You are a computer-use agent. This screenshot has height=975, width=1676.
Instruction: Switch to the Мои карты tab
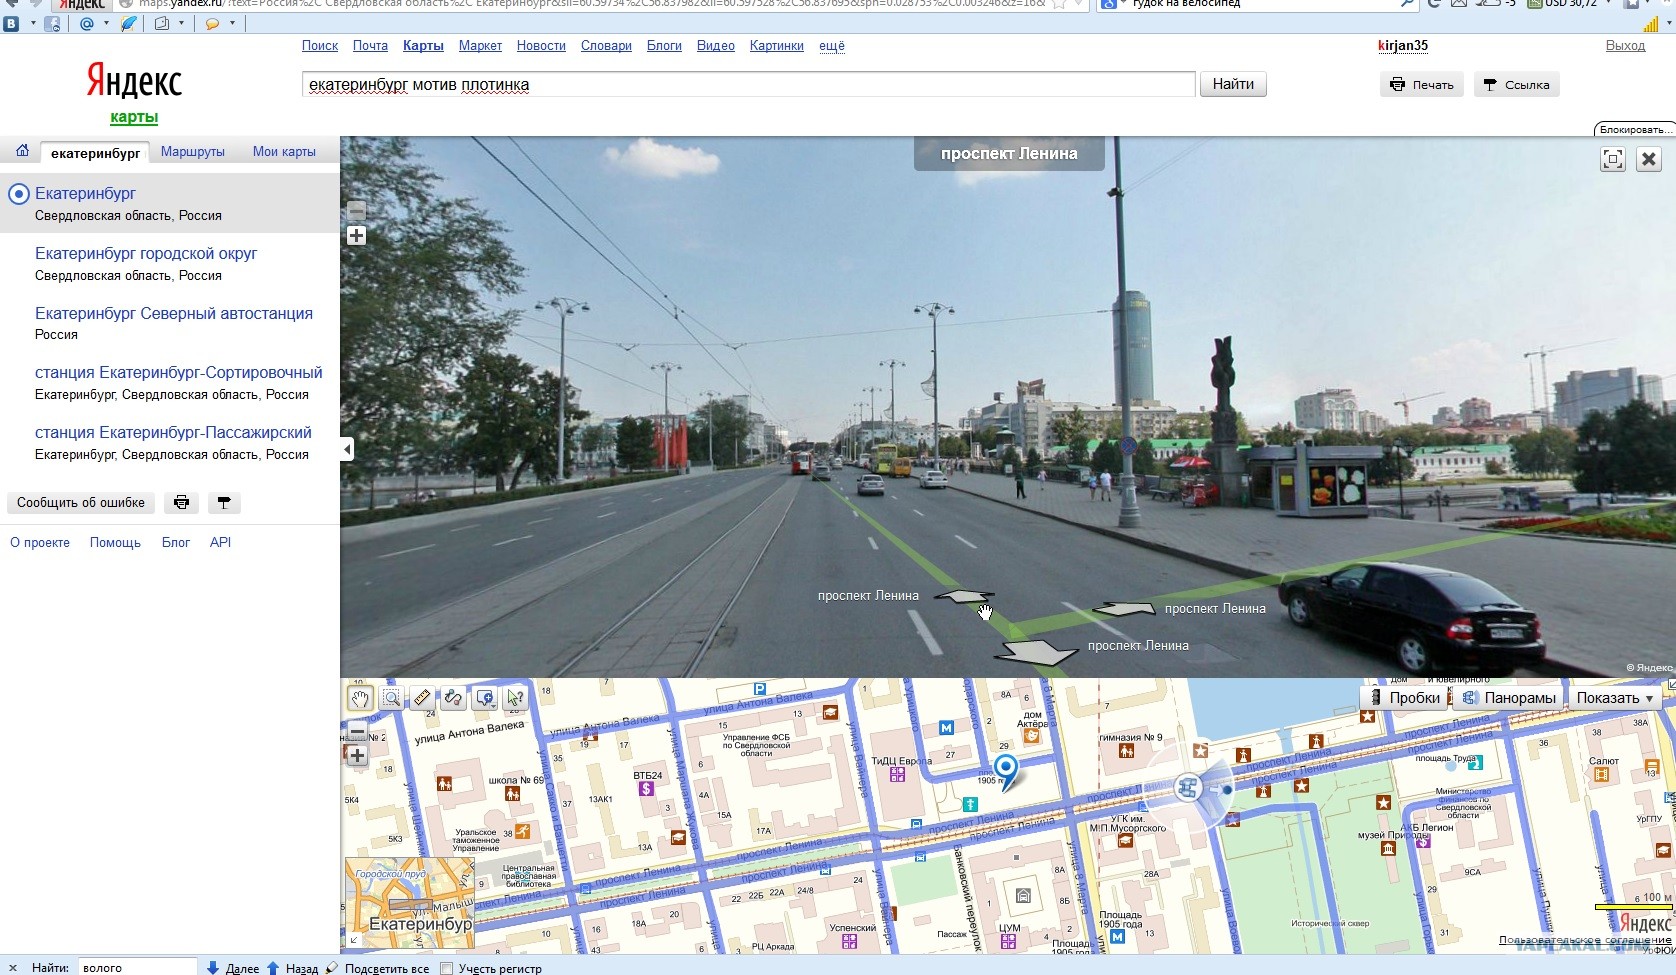pos(284,152)
